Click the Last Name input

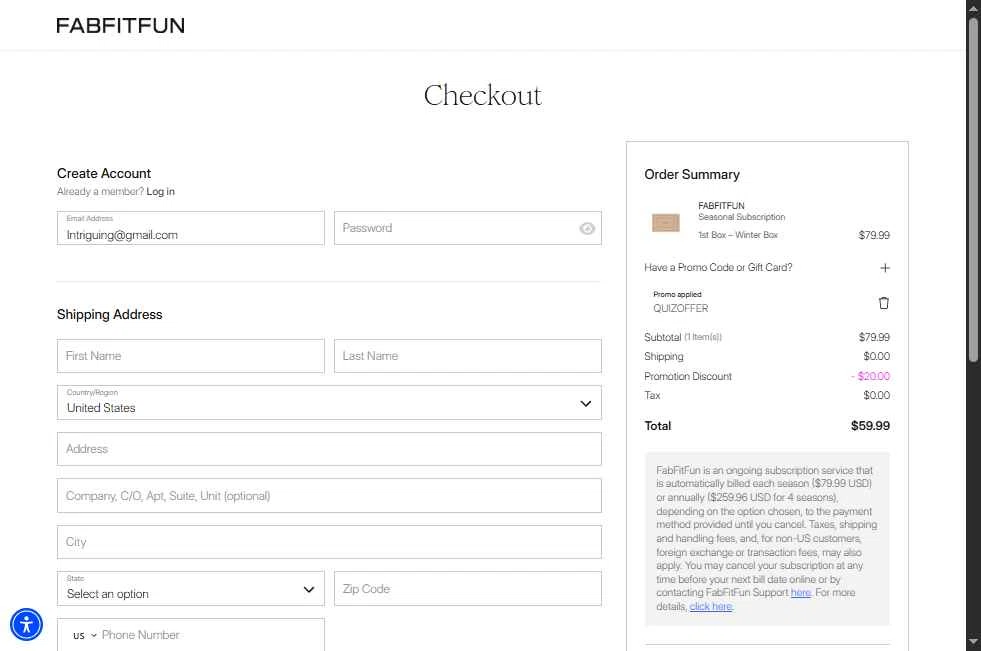pos(467,356)
